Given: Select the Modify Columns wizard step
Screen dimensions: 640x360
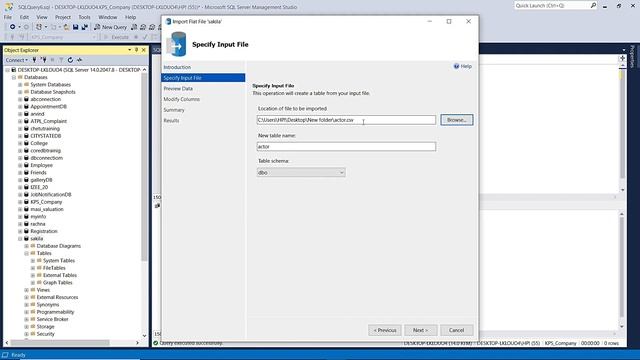Looking at the screenshot, I should [x=182, y=99].
